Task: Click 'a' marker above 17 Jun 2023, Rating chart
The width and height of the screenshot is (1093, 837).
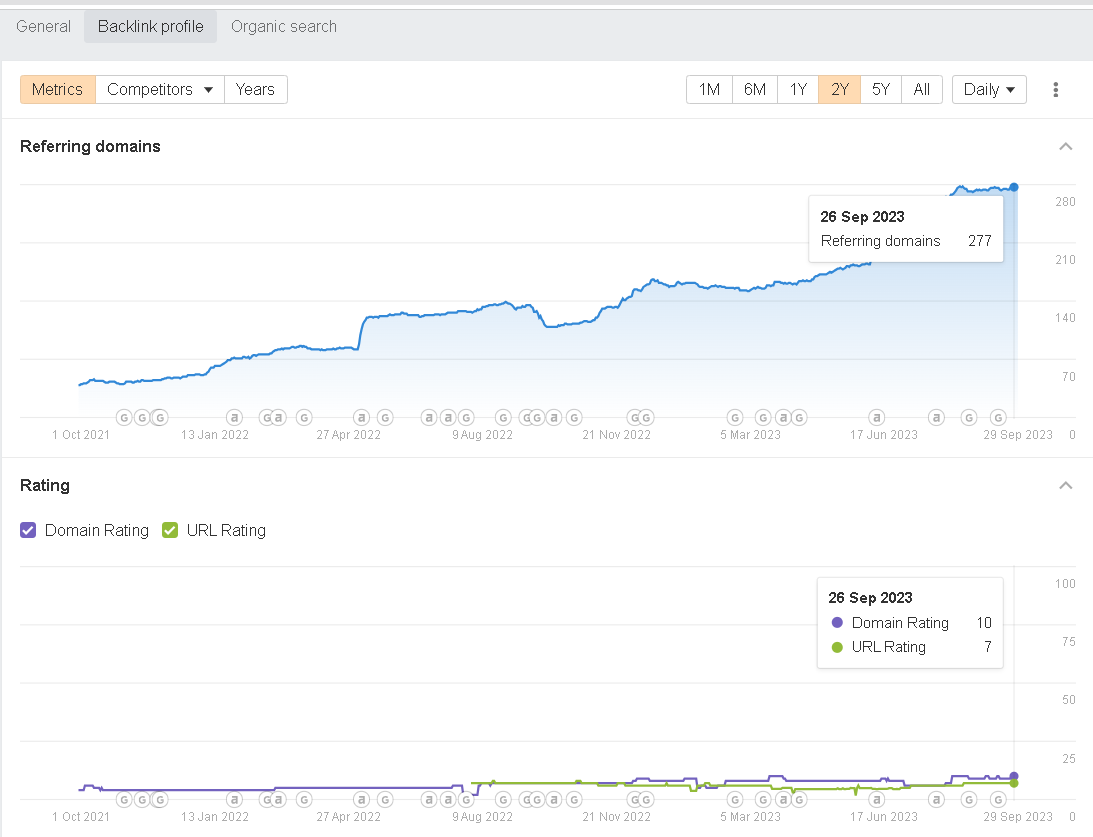Action: [x=877, y=799]
